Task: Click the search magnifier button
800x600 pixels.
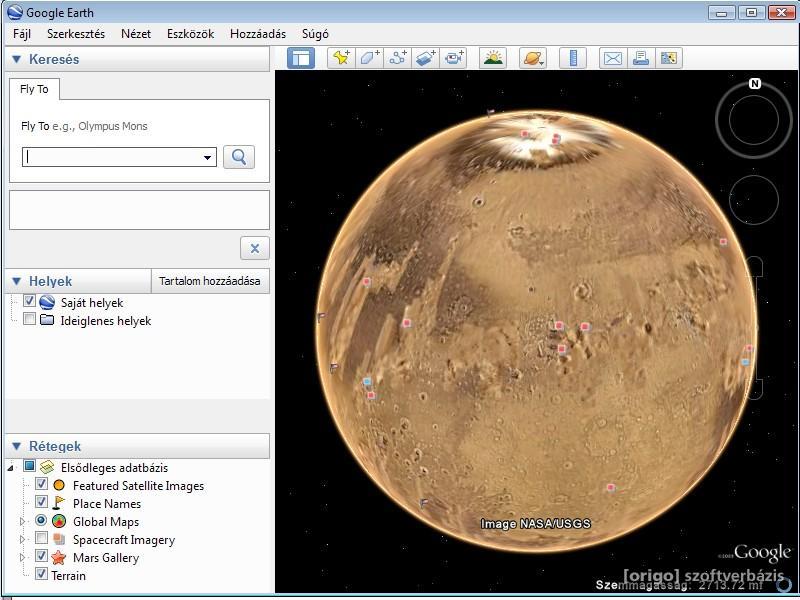Action: point(239,157)
